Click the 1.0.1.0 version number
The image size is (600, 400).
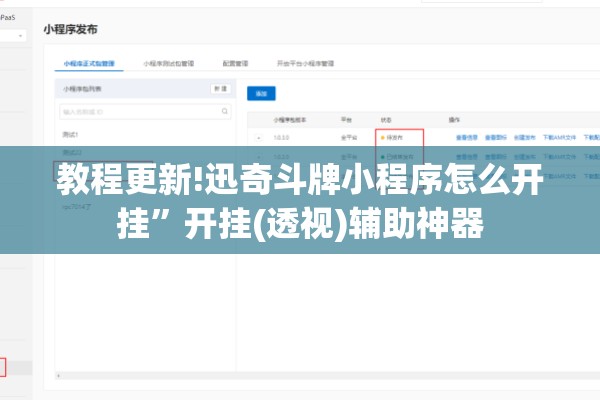(281, 137)
